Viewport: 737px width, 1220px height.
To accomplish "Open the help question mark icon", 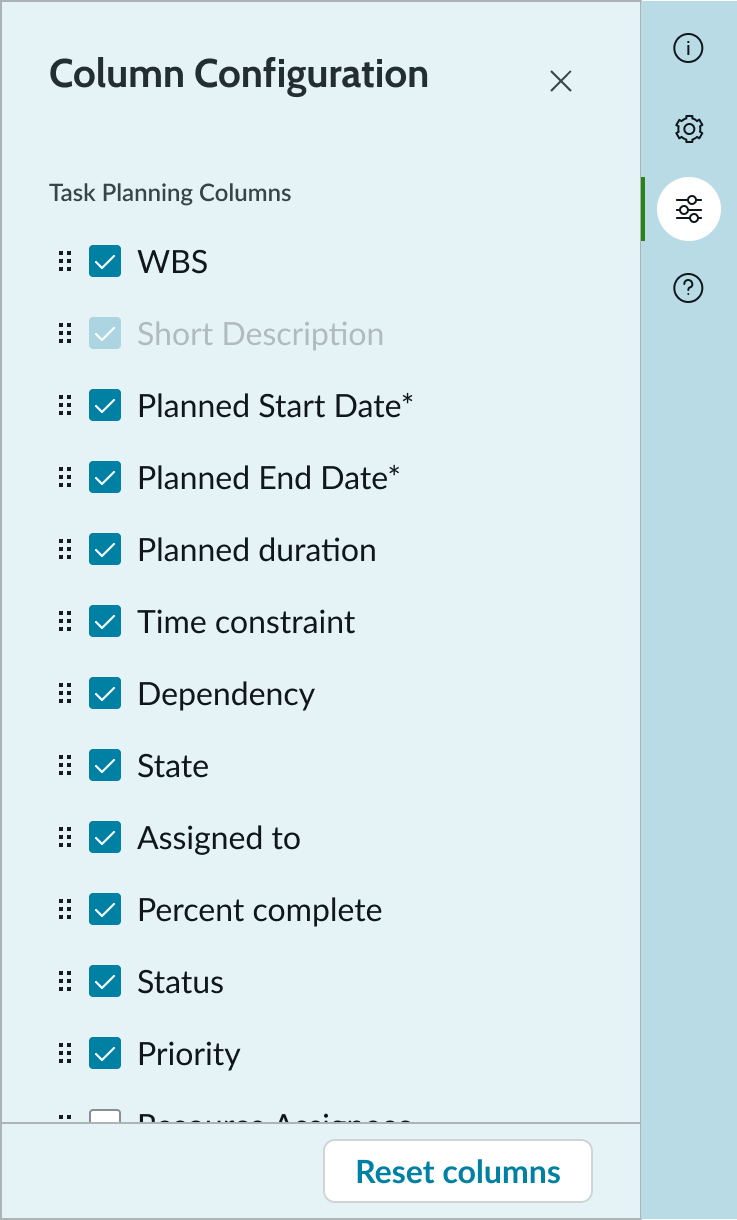I will click(x=688, y=289).
